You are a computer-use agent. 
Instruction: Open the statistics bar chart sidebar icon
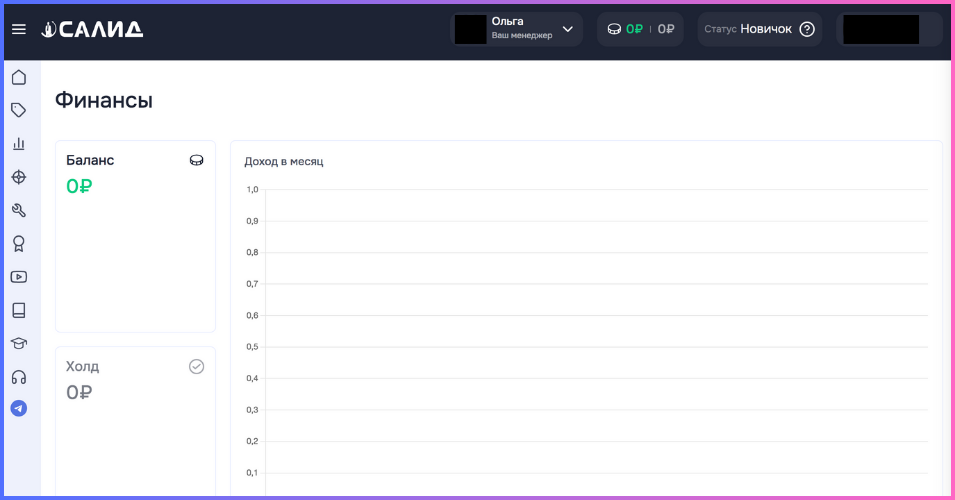pyautogui.click(x=19, y=144)
